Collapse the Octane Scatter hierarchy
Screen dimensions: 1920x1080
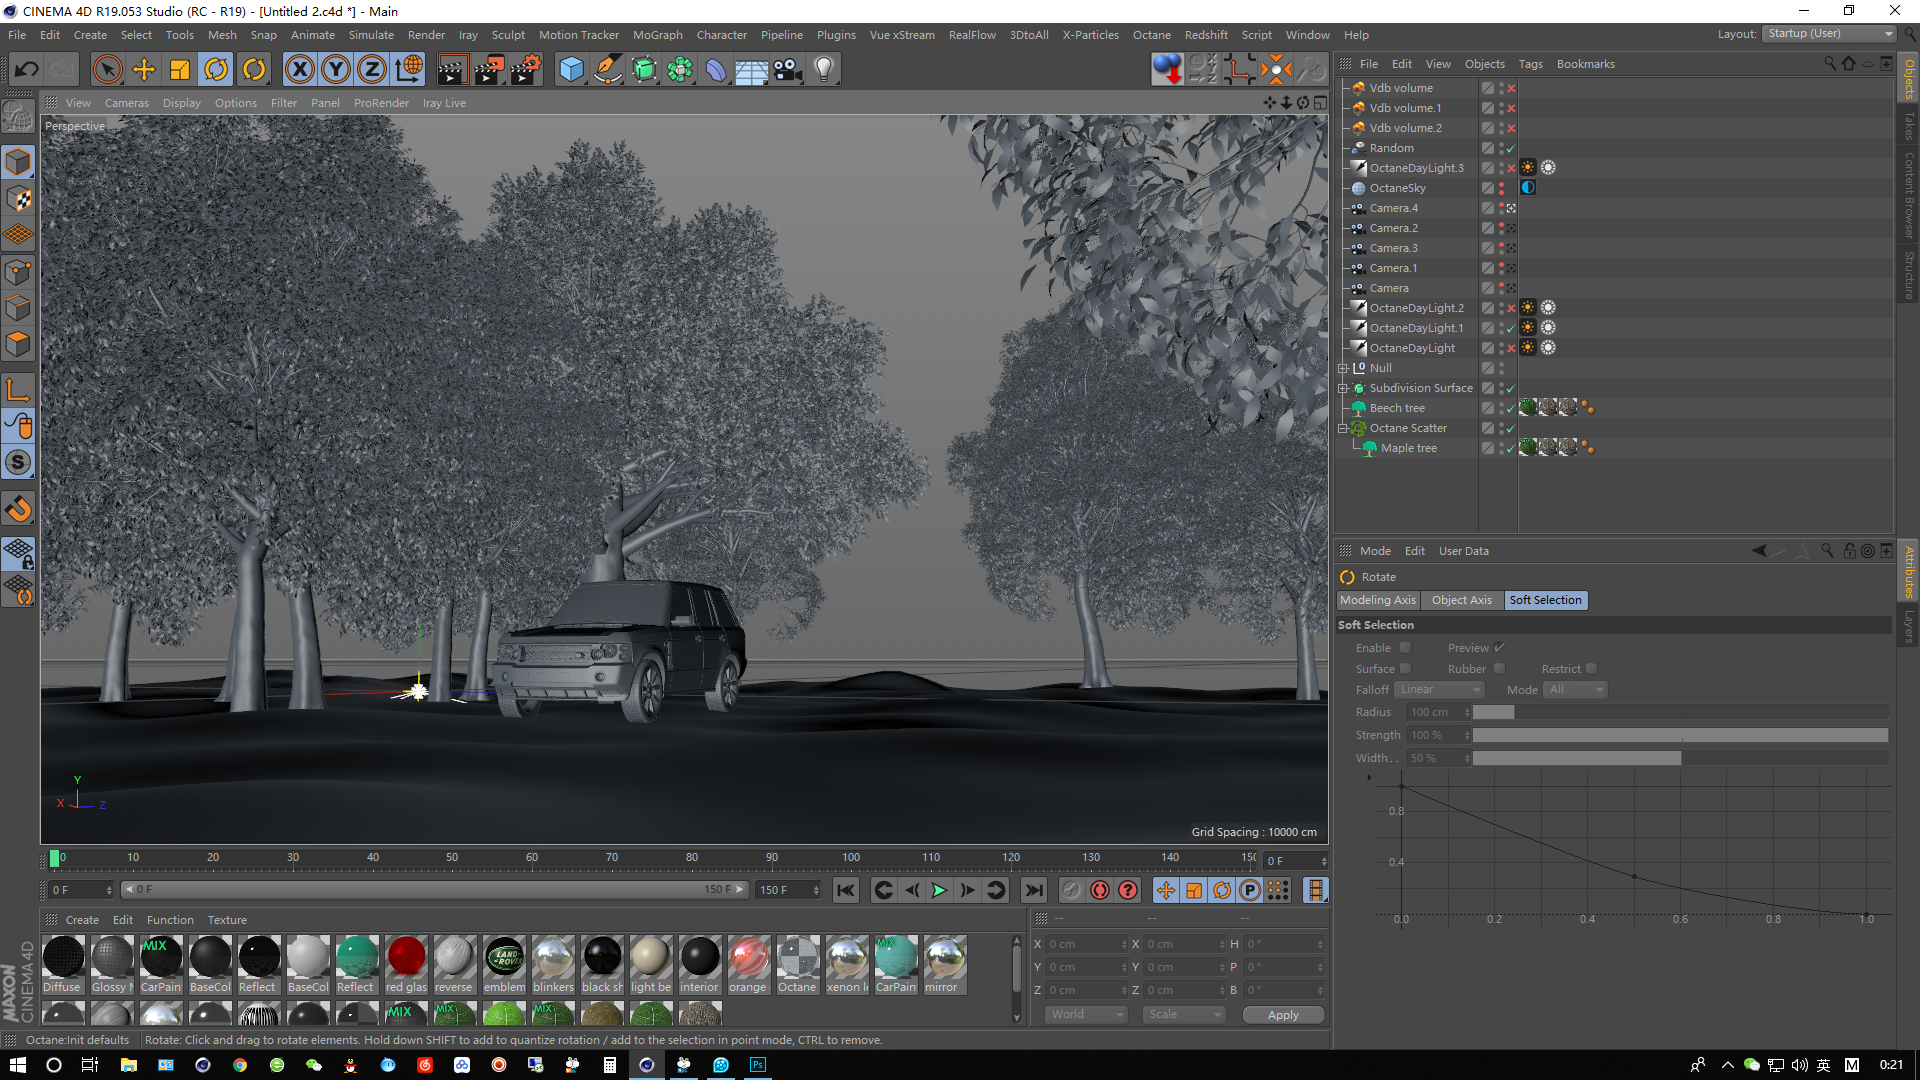(x=1344, y=428)
